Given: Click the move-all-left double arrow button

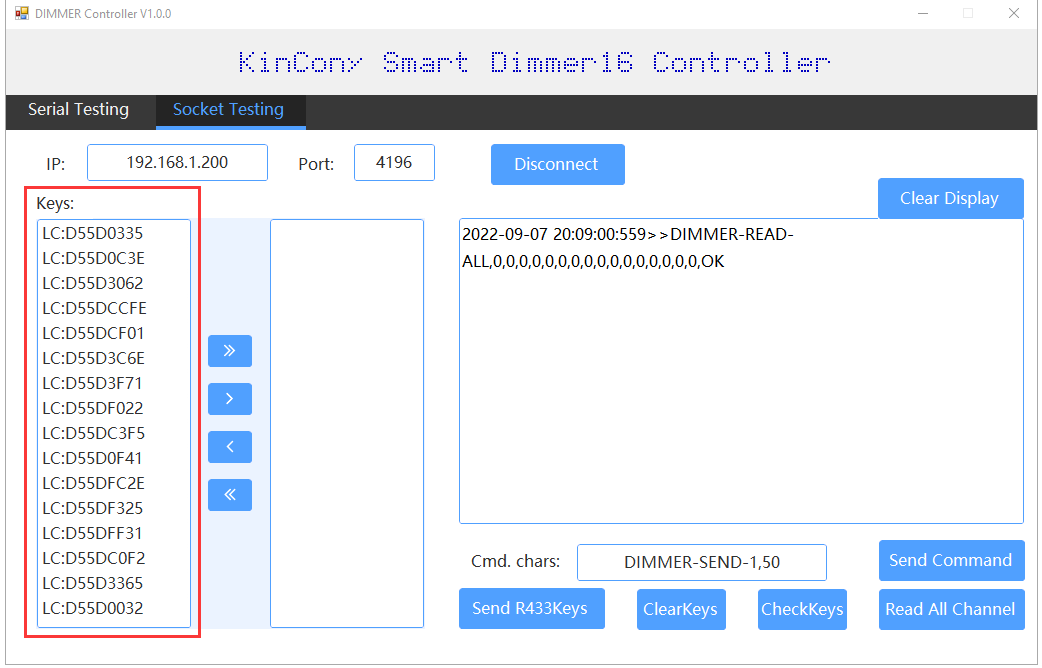Looking at the screenshot, I should 230,495.
